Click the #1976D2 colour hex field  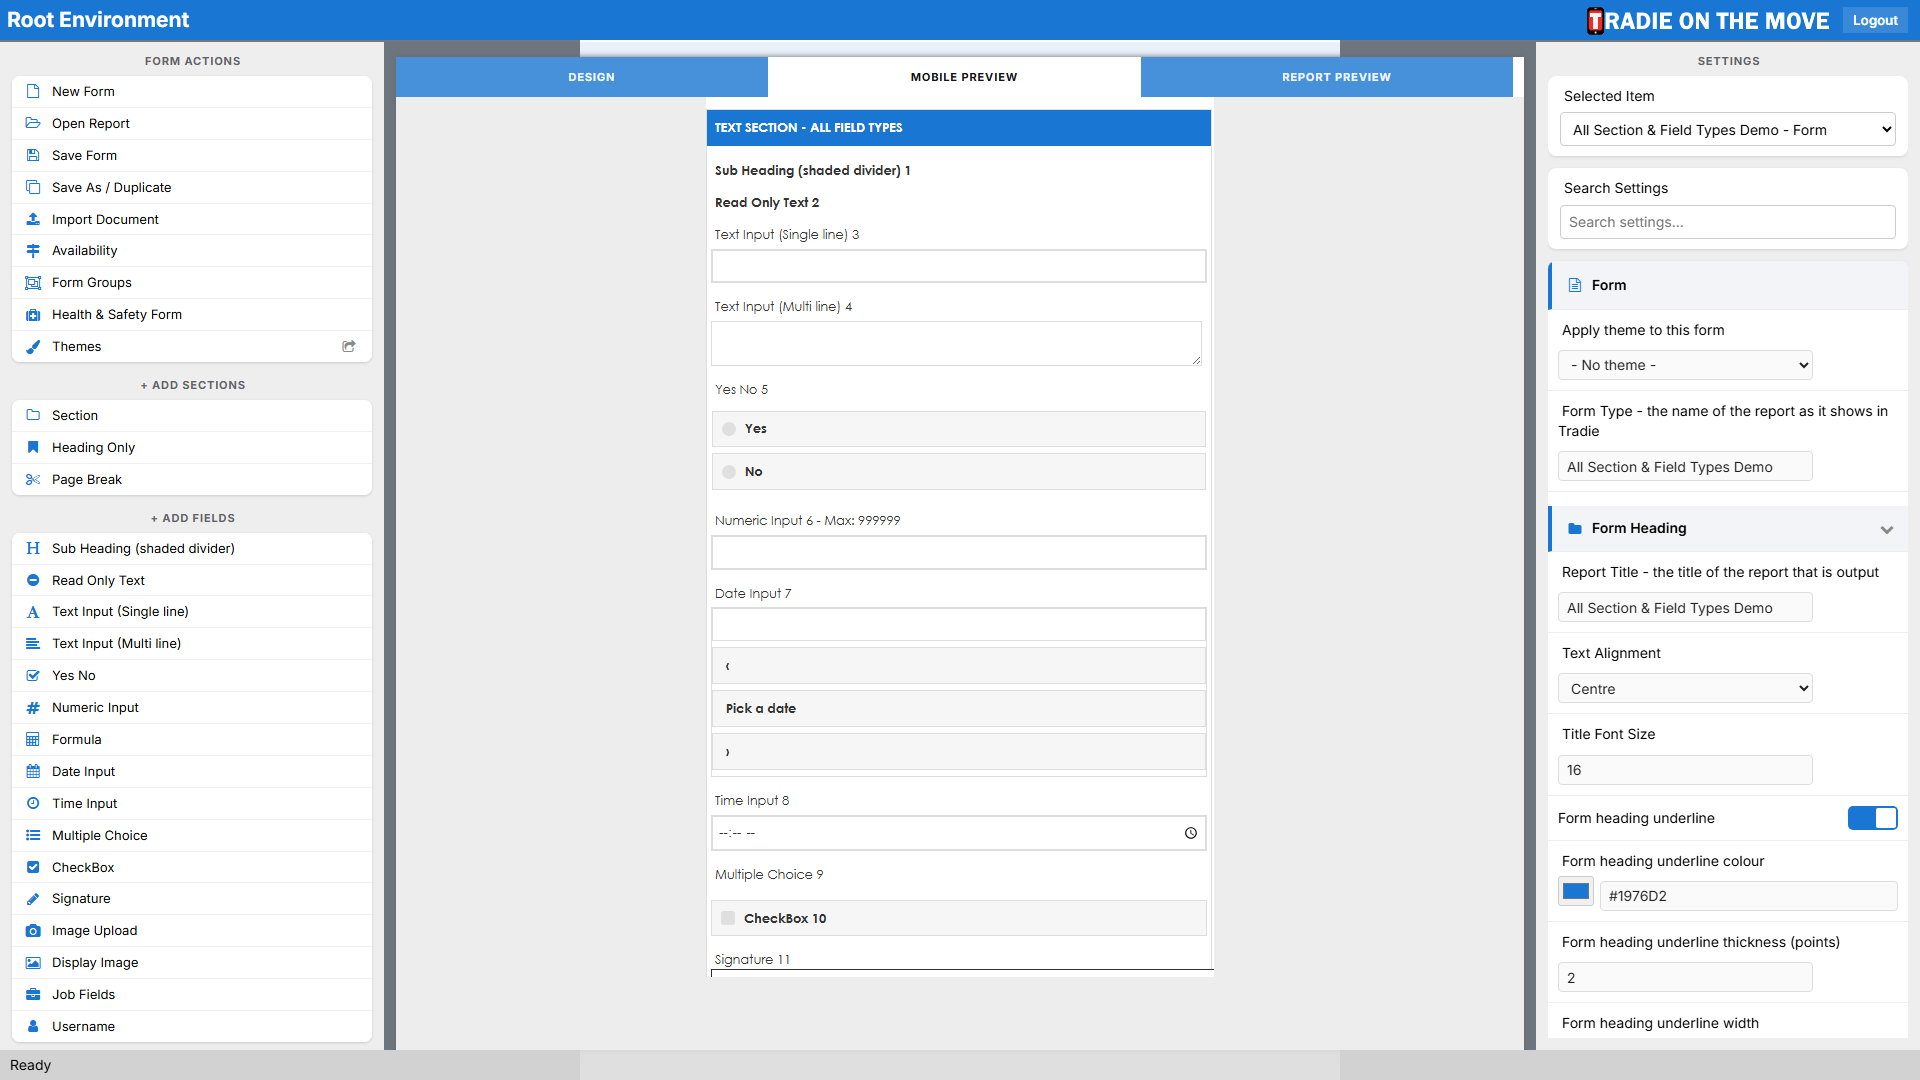(x=1748, y=896)
